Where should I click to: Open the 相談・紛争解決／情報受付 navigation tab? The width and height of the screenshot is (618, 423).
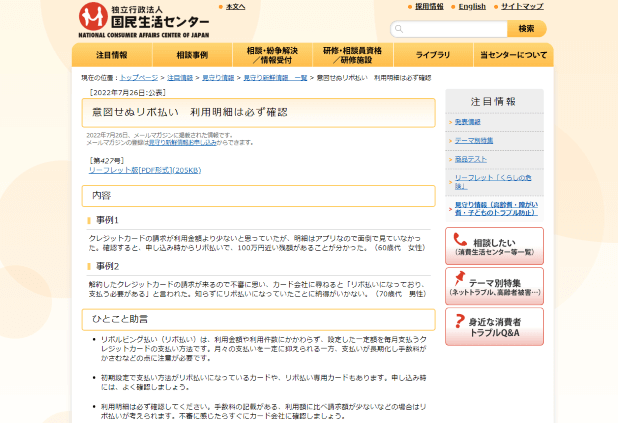point(272,55)
